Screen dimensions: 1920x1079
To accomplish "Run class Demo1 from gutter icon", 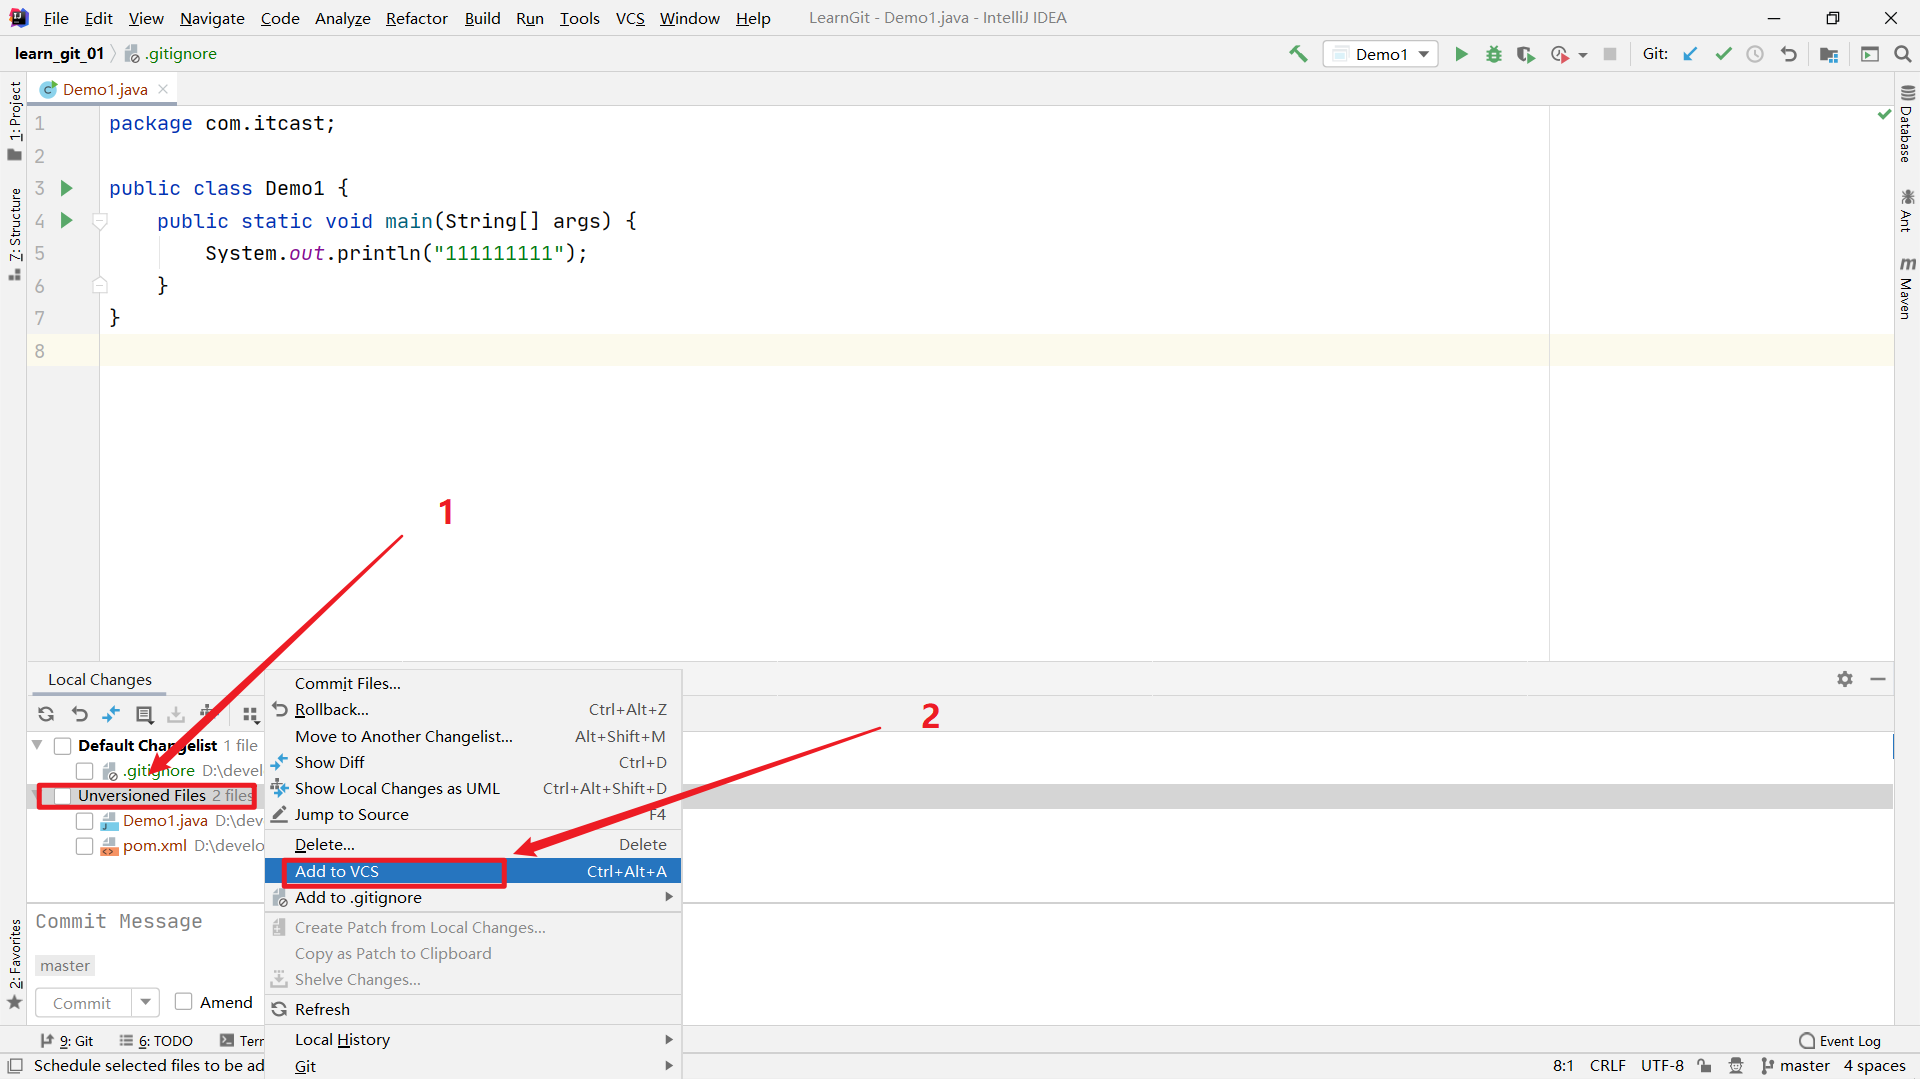I will click(x=67, y=188).
